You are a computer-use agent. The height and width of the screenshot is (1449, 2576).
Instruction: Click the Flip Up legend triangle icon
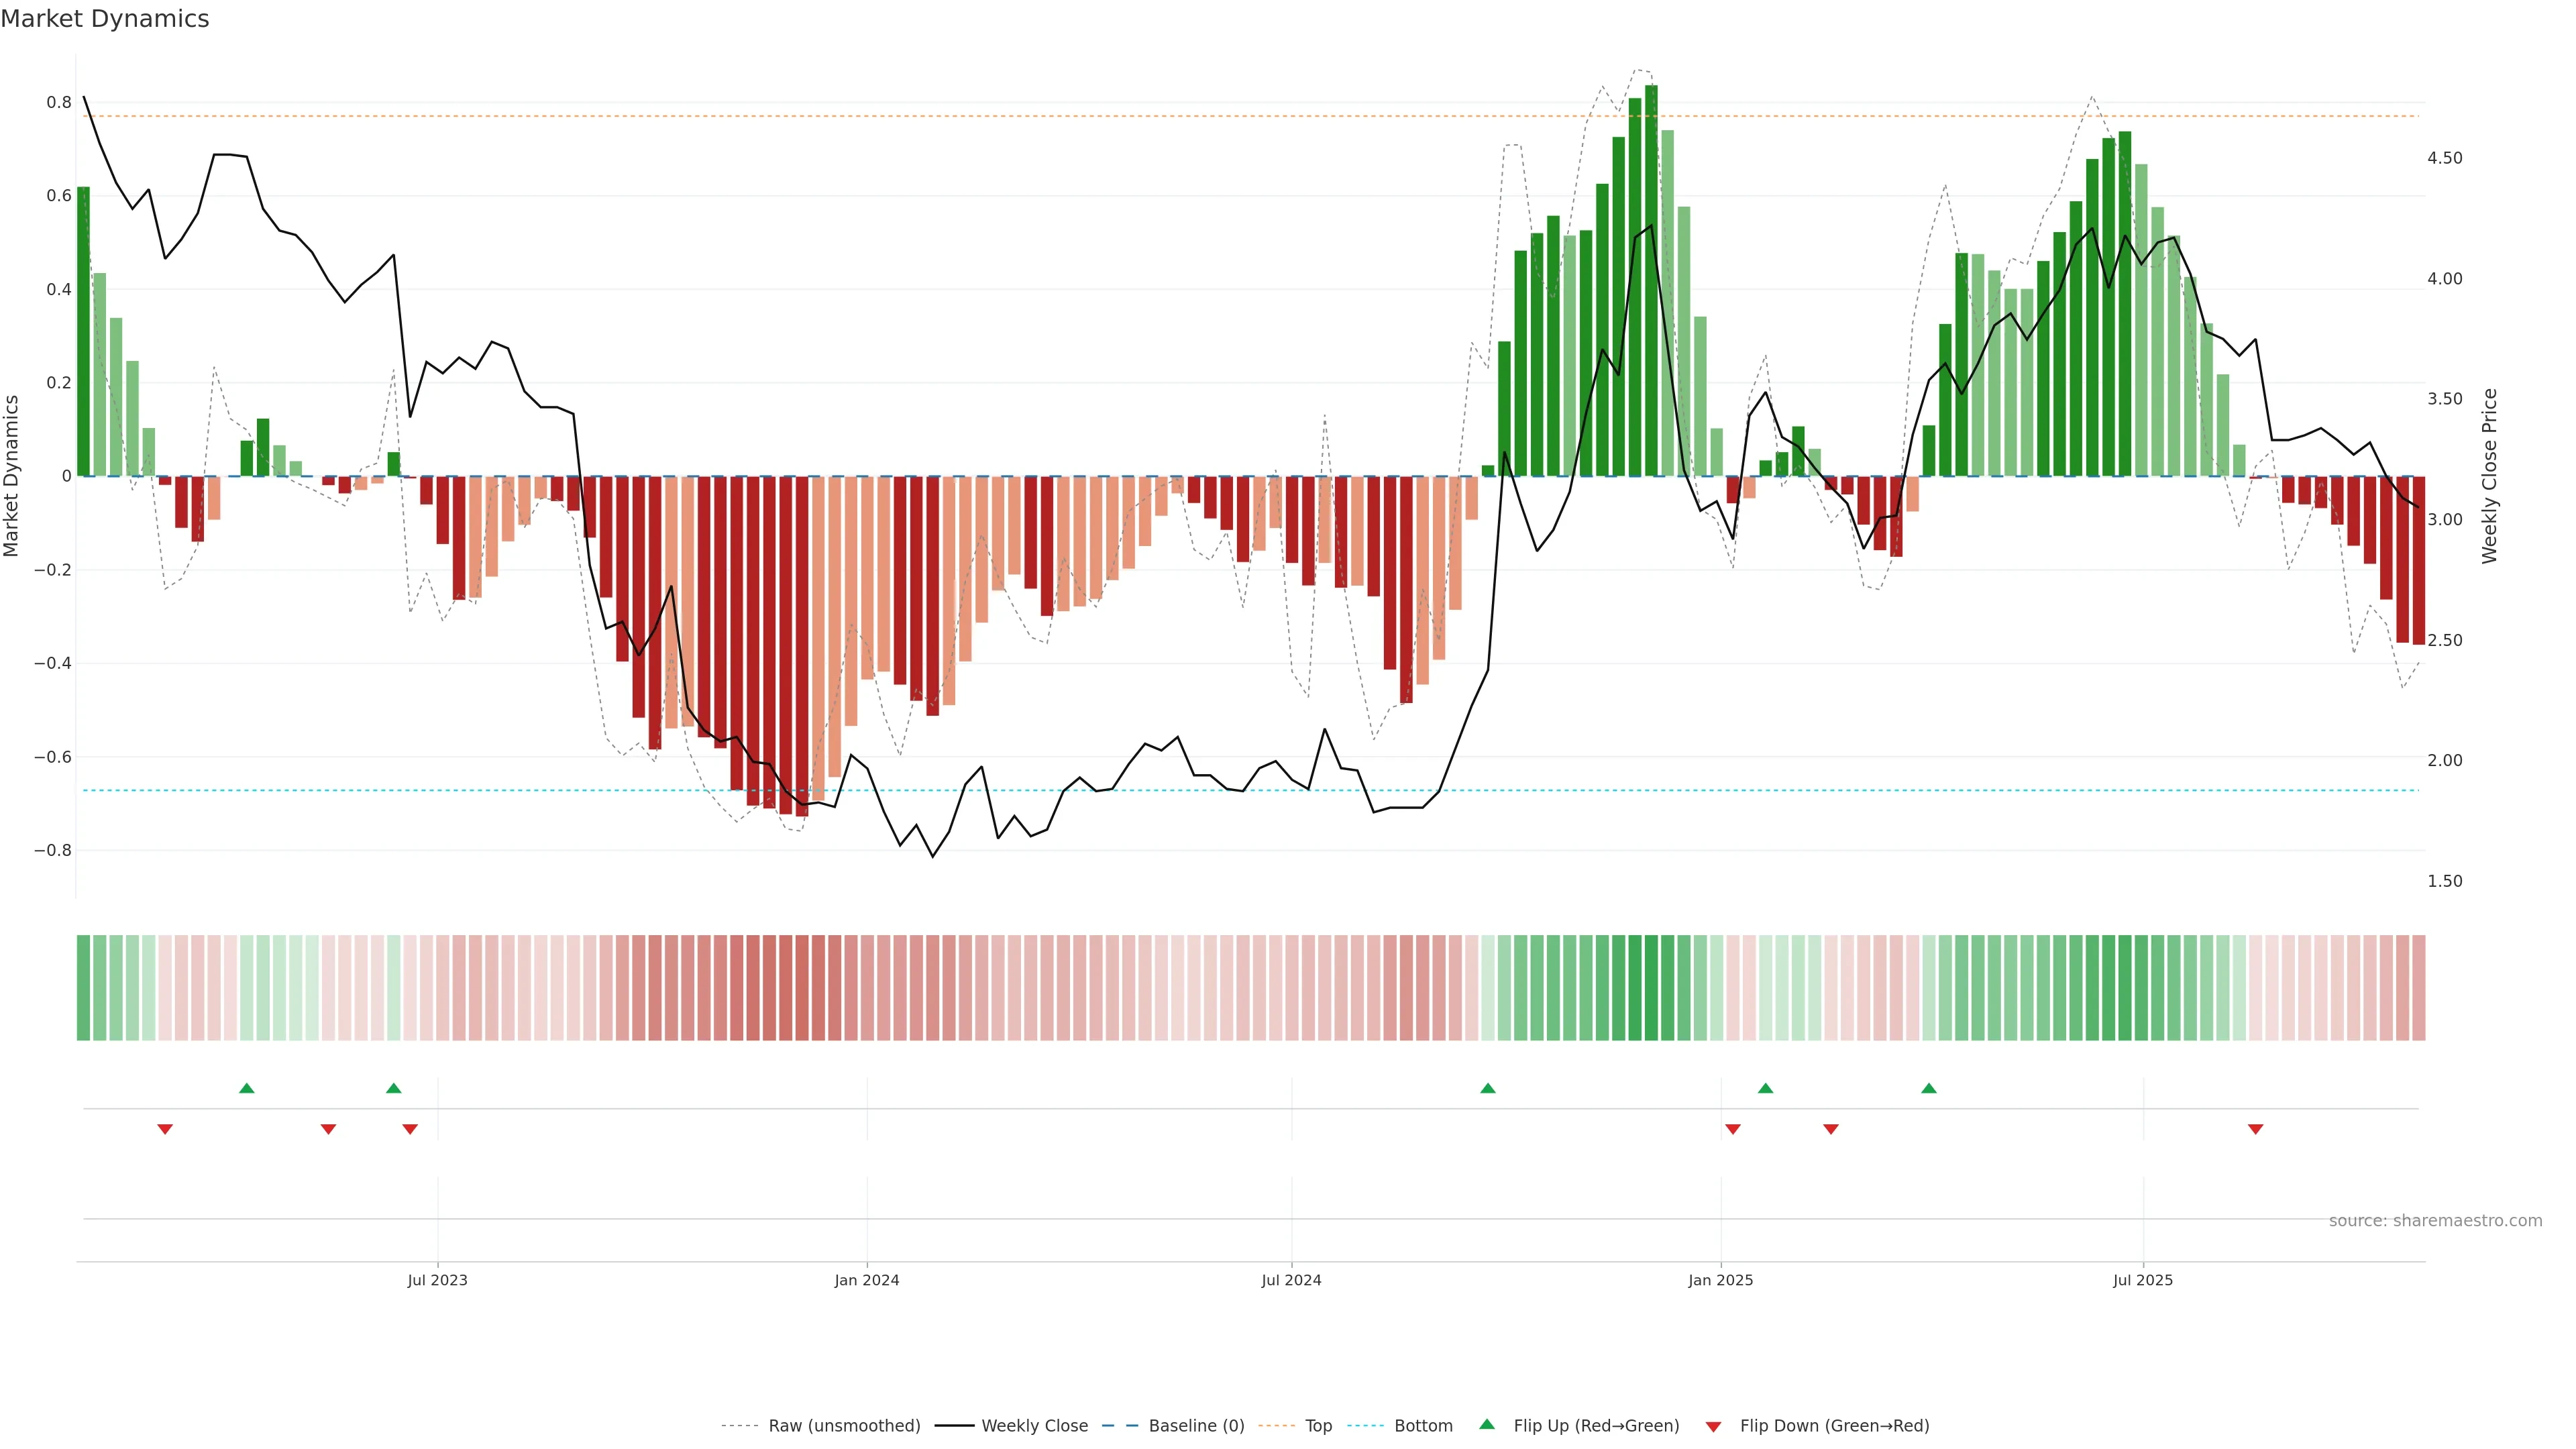(1487, 1424)
